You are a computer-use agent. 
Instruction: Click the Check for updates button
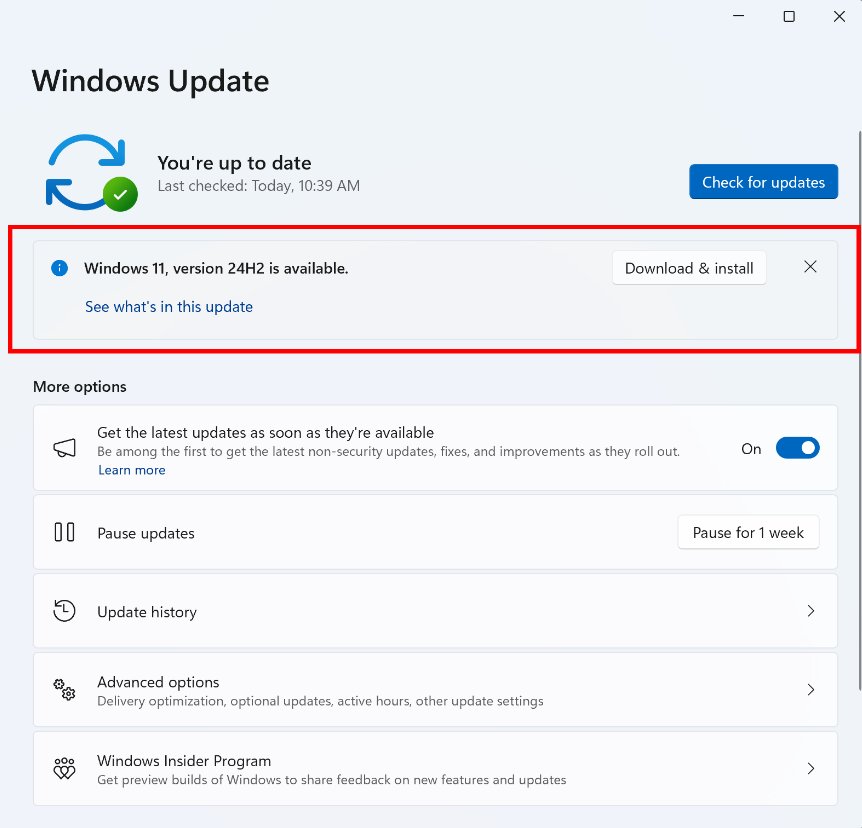click(763, 181)
